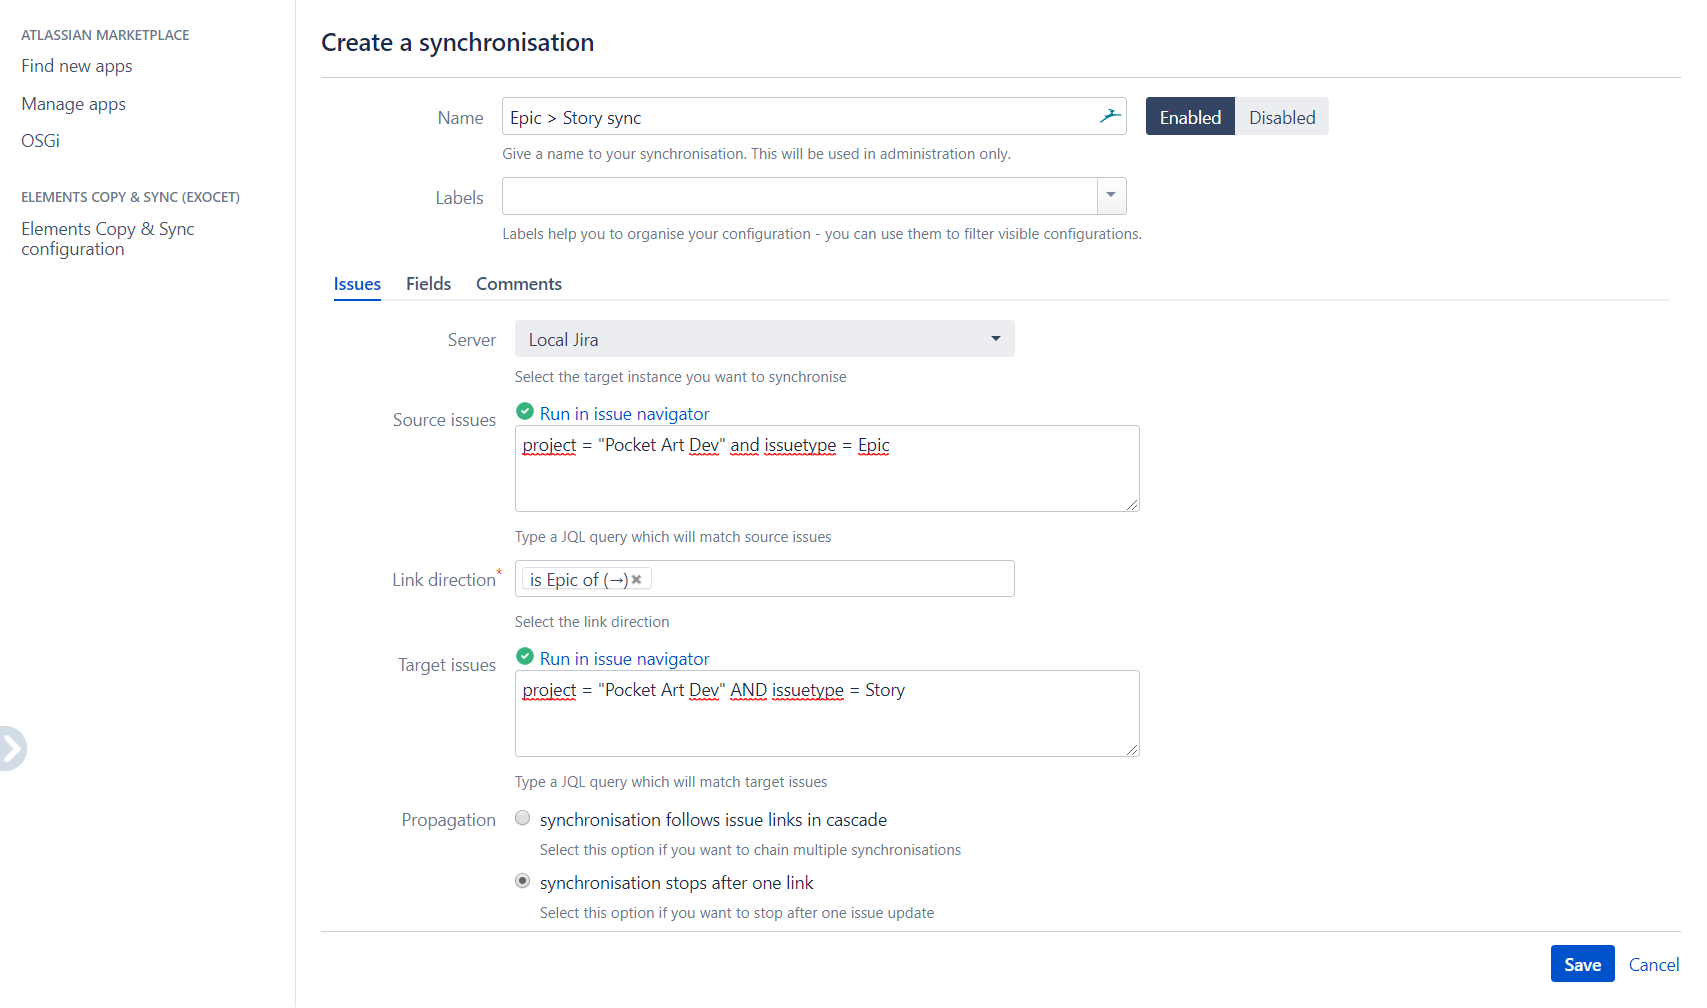Image resolution: width=1707 pixels, height=1008 pixels.
Task: Expand the collapsed sidebar arrow handle
Action: pos(11,748)
